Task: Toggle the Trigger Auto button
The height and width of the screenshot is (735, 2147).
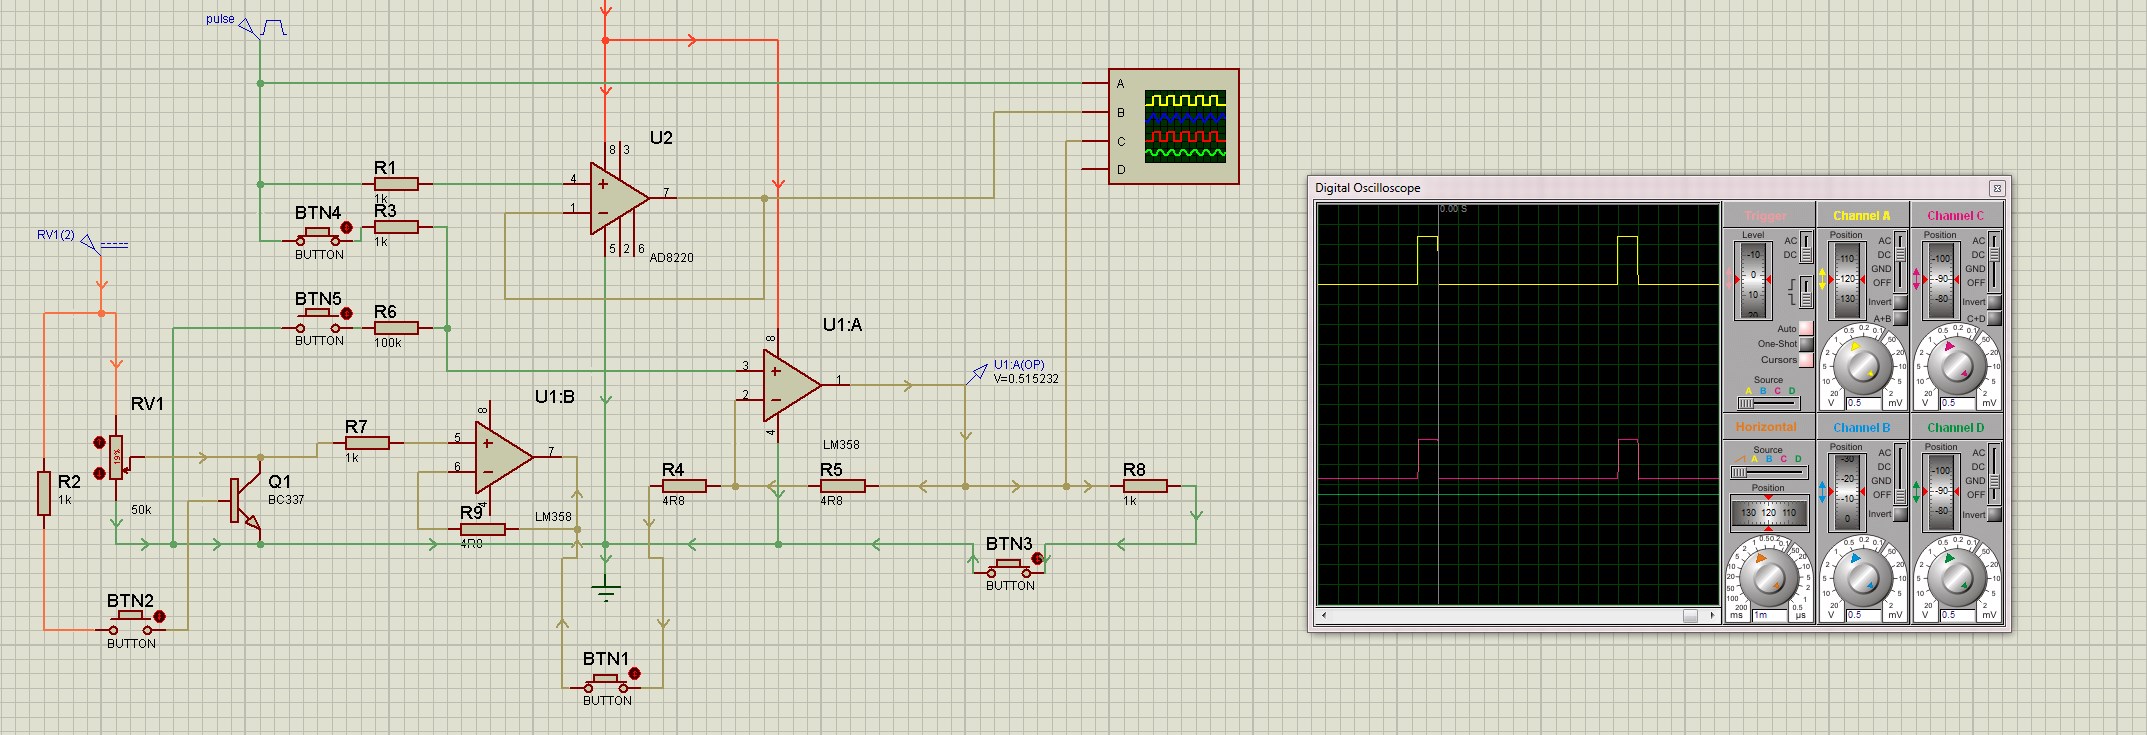Action: (x=1806, y=328)
